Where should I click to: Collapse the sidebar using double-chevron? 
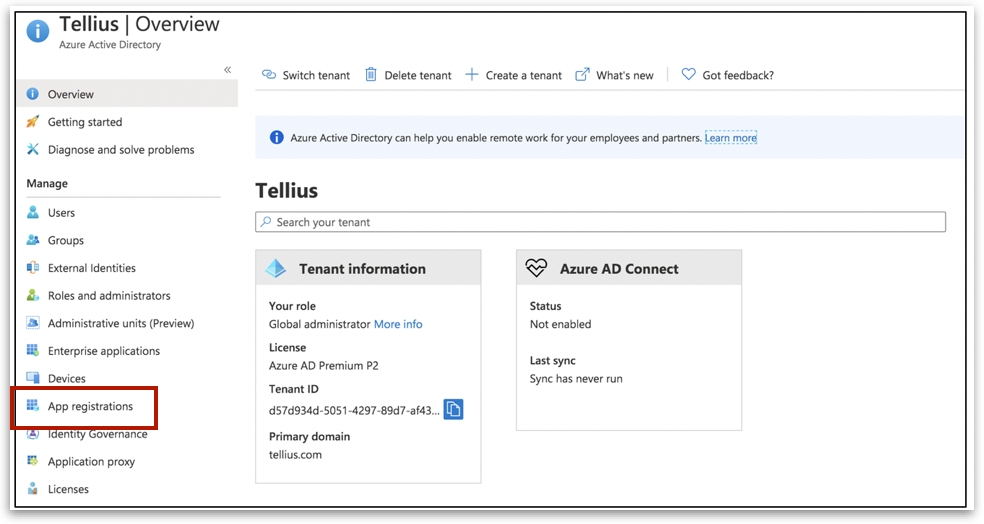[x=227, y=70]
